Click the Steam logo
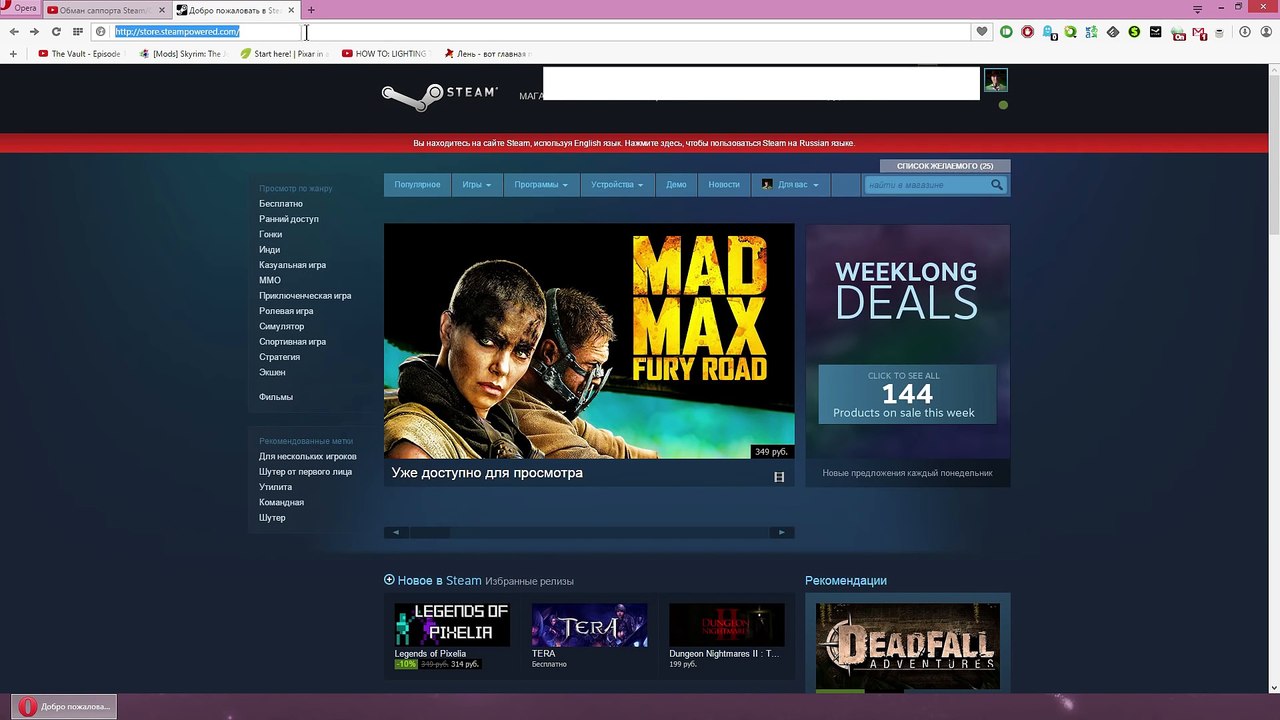Viewport: 1280px width, 720px height. pyautogui.click(x=439, y=97)
